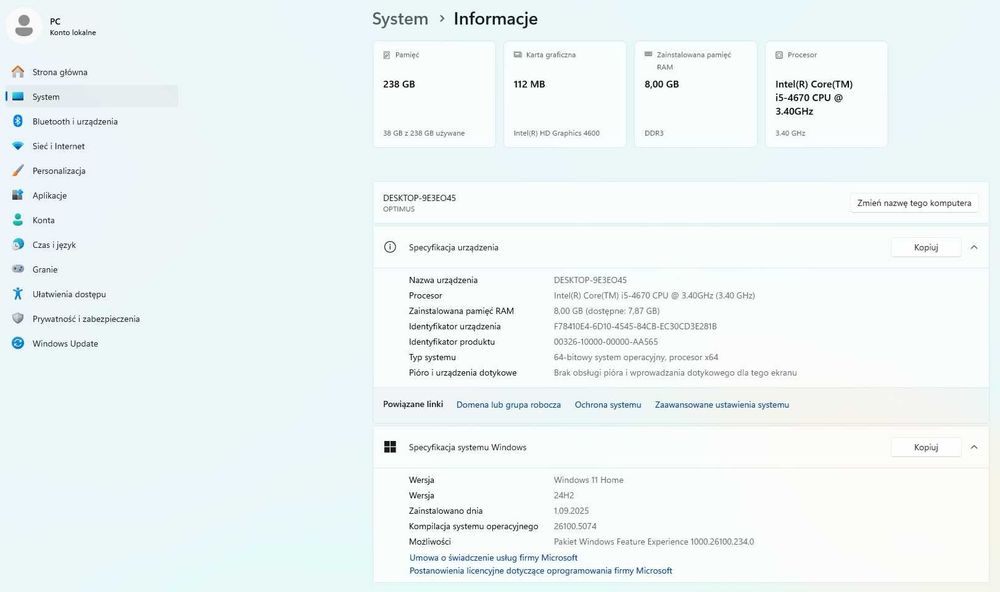1000x592 pixels.
Task: Go to the Granie settings section
Action: tap(45, 269)
